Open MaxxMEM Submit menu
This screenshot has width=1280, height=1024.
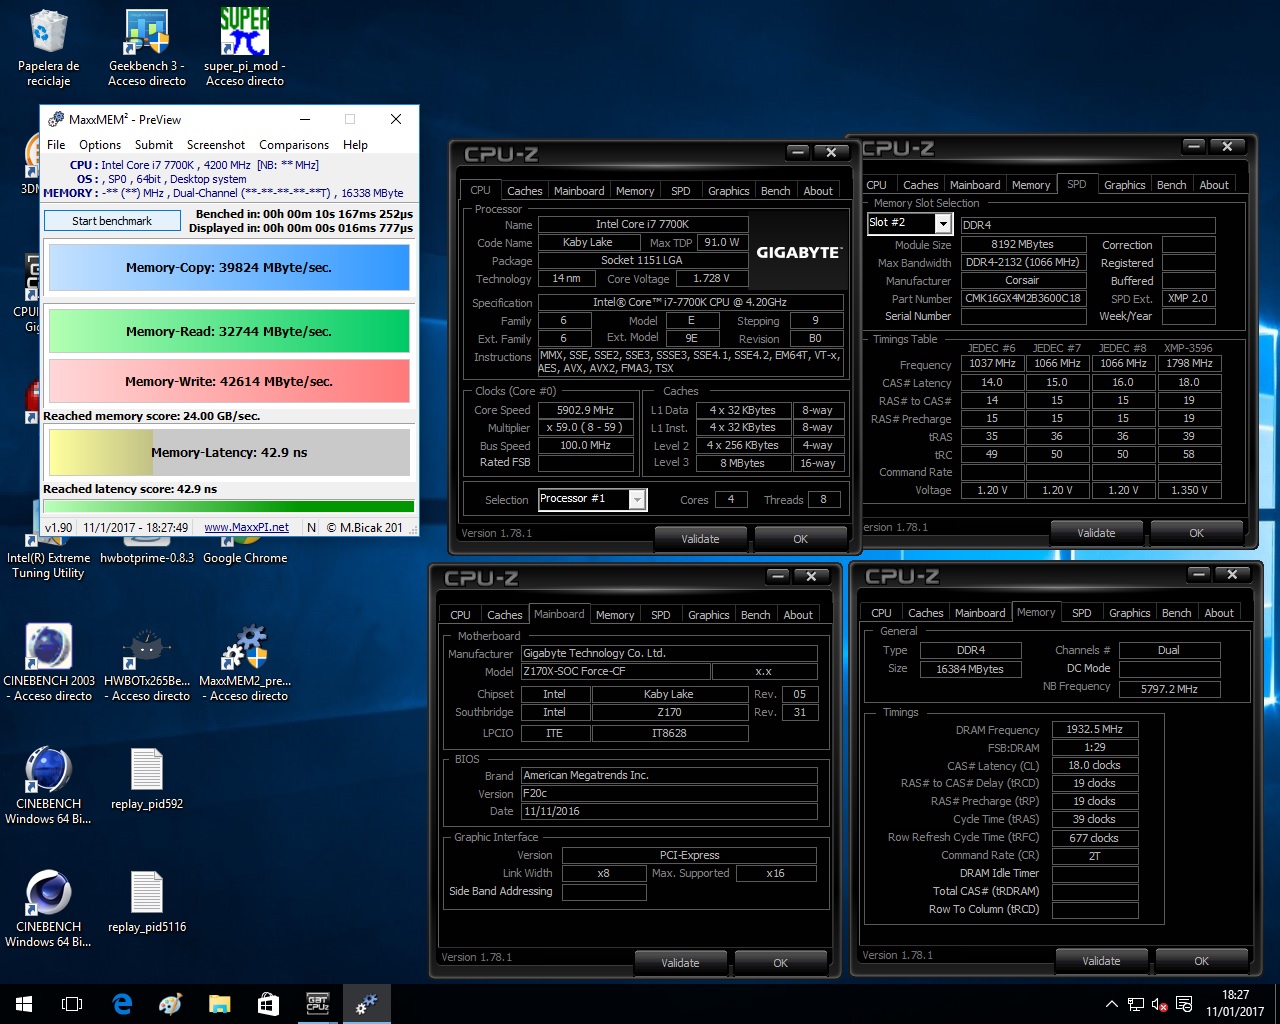[154, 144]
